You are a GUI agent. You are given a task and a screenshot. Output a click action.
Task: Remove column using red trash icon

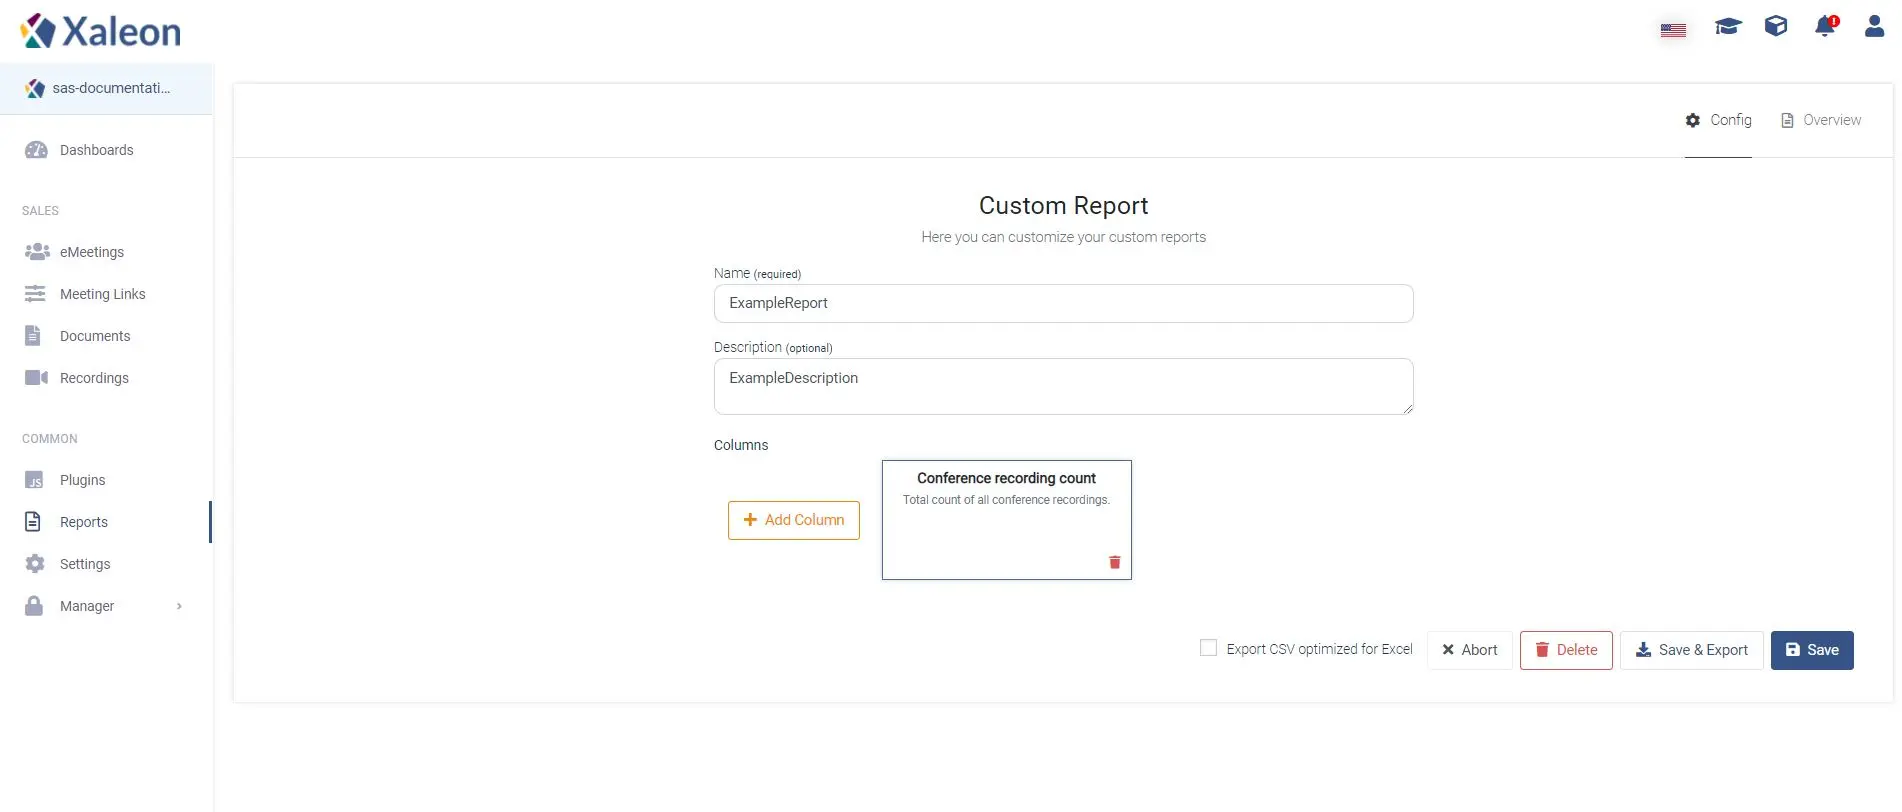point(1115,562)
